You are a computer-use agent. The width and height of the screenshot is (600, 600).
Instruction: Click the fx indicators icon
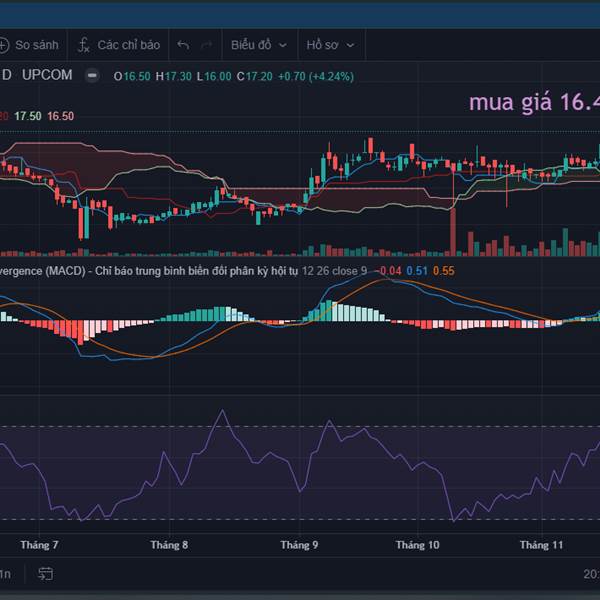83,45
